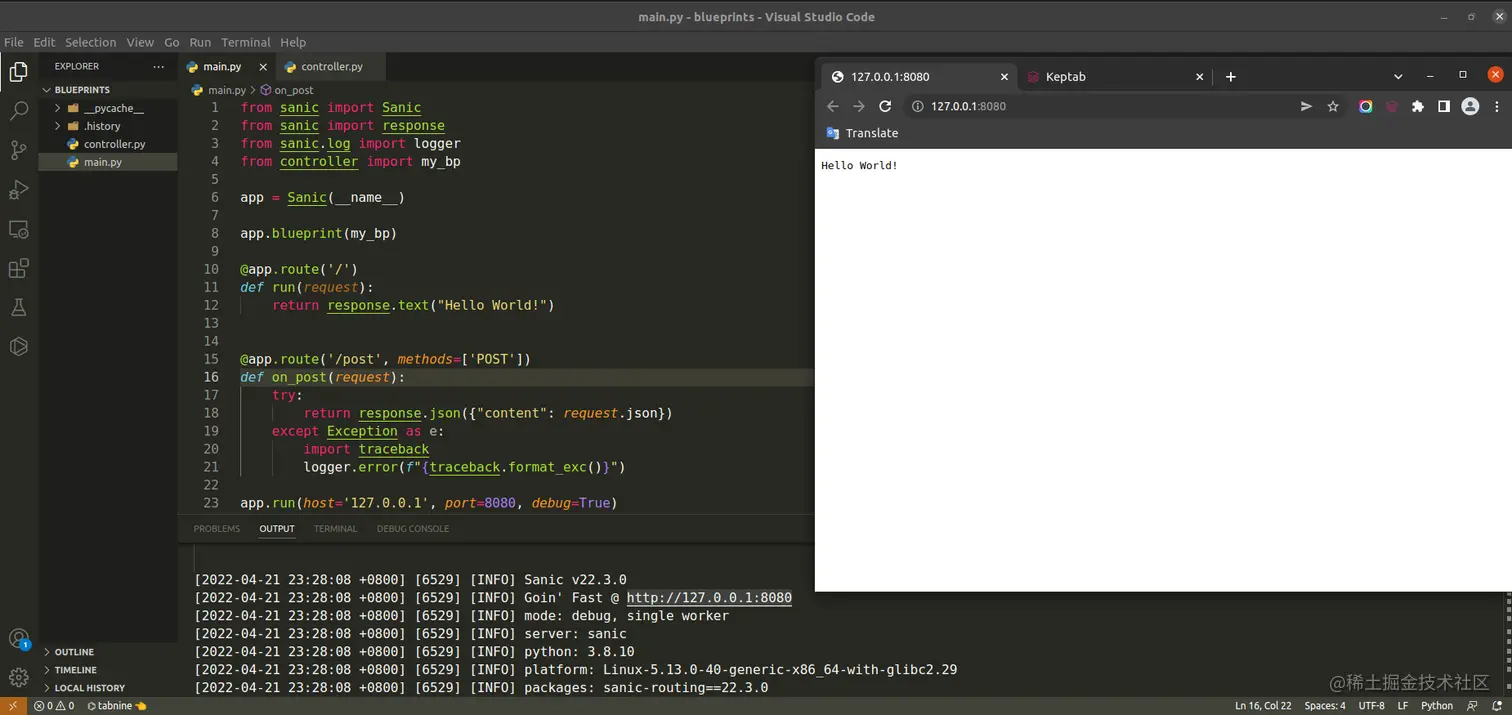Screen dimensions: 1512x715
Task: Collapse the BLUEPRINTS folder section
Action: [83, 90]
